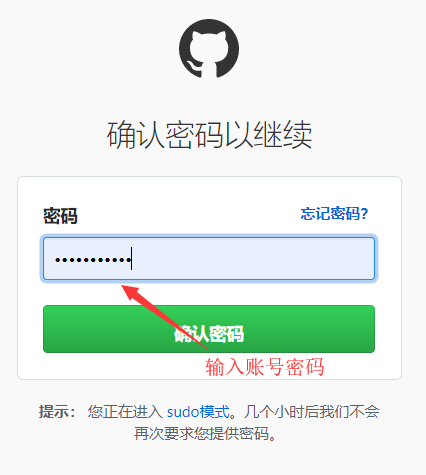Screen dimensions: 426x475
Task: Open the sudo模式 help link
Action: [198, 412]
